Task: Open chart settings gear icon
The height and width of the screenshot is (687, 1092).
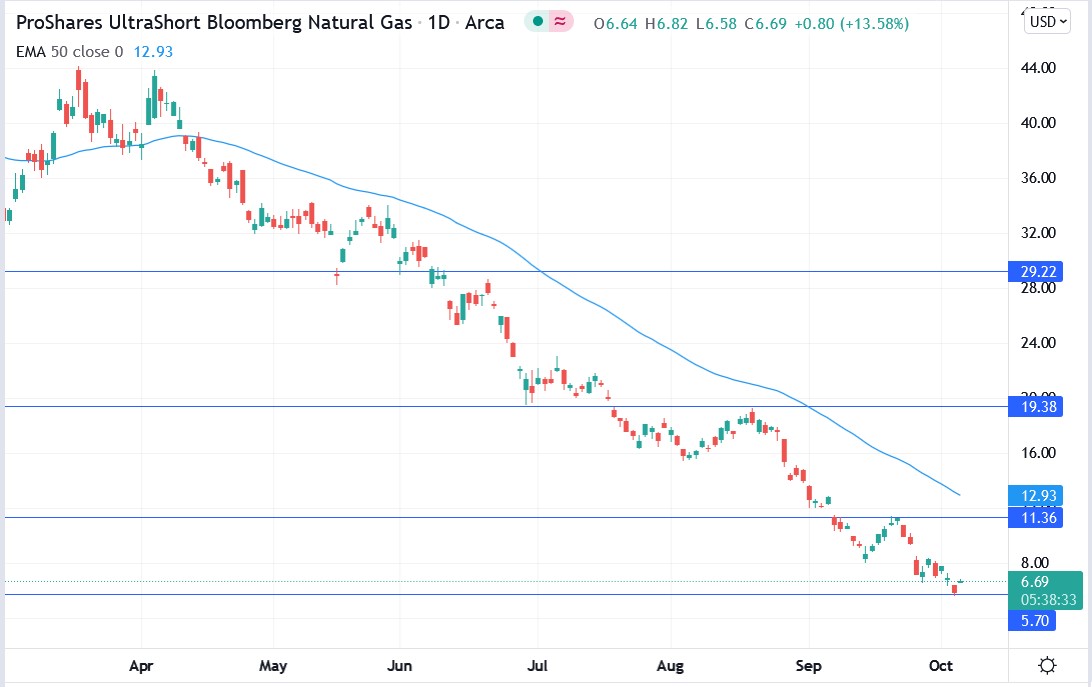Action: [x=1047, y=665]
